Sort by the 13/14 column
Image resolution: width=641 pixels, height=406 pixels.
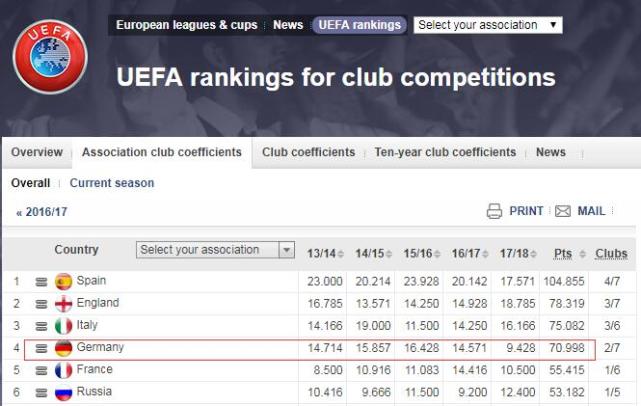326,254
